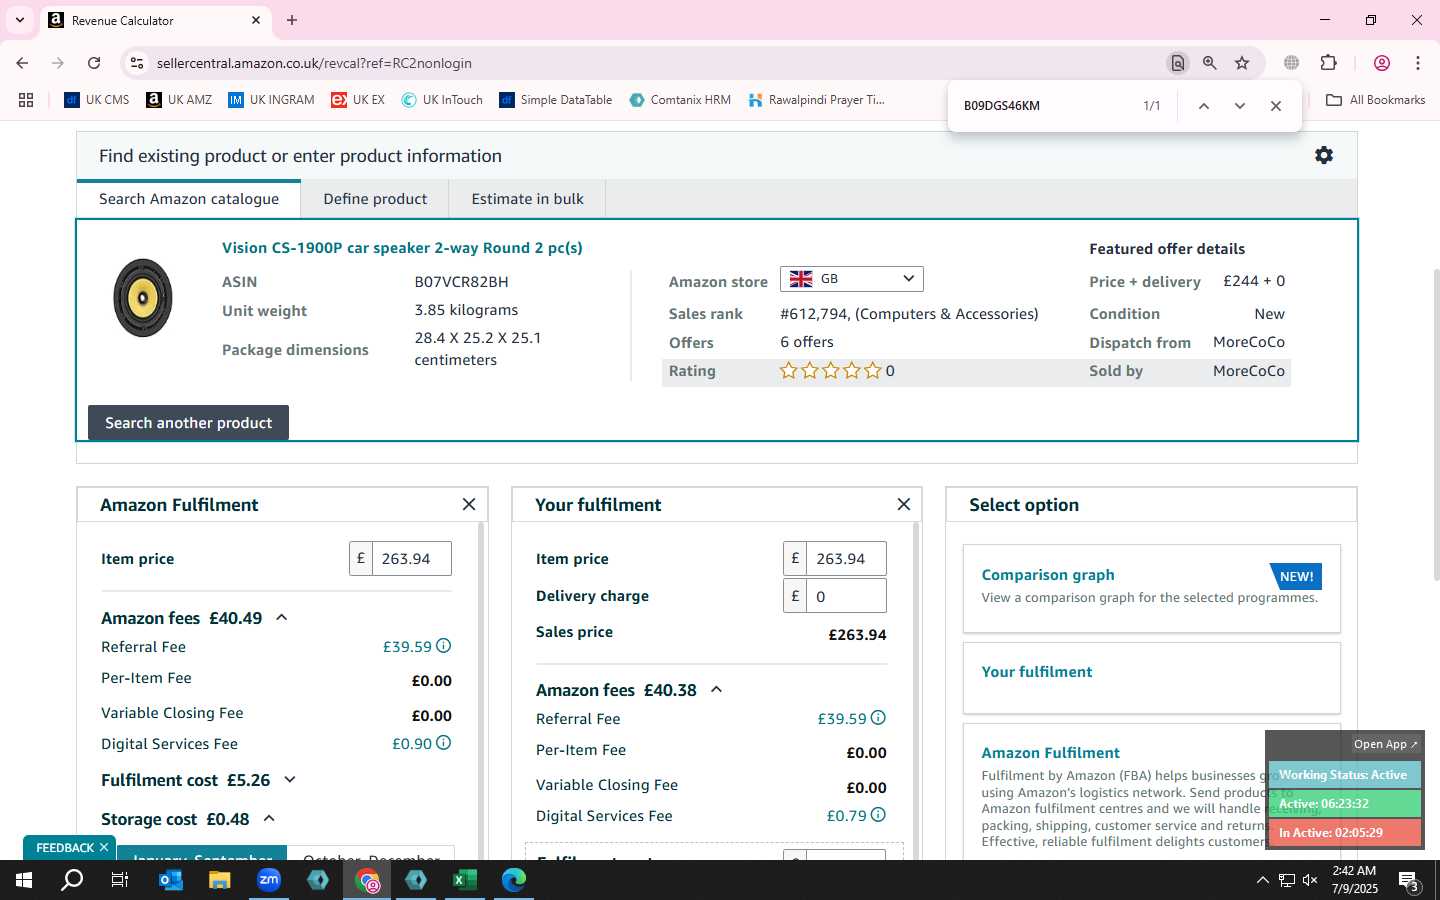Open the revenue calculator settings gear
This screenshot has height=900, width=1440.
pyautogui.click(x=1324, y=155)
